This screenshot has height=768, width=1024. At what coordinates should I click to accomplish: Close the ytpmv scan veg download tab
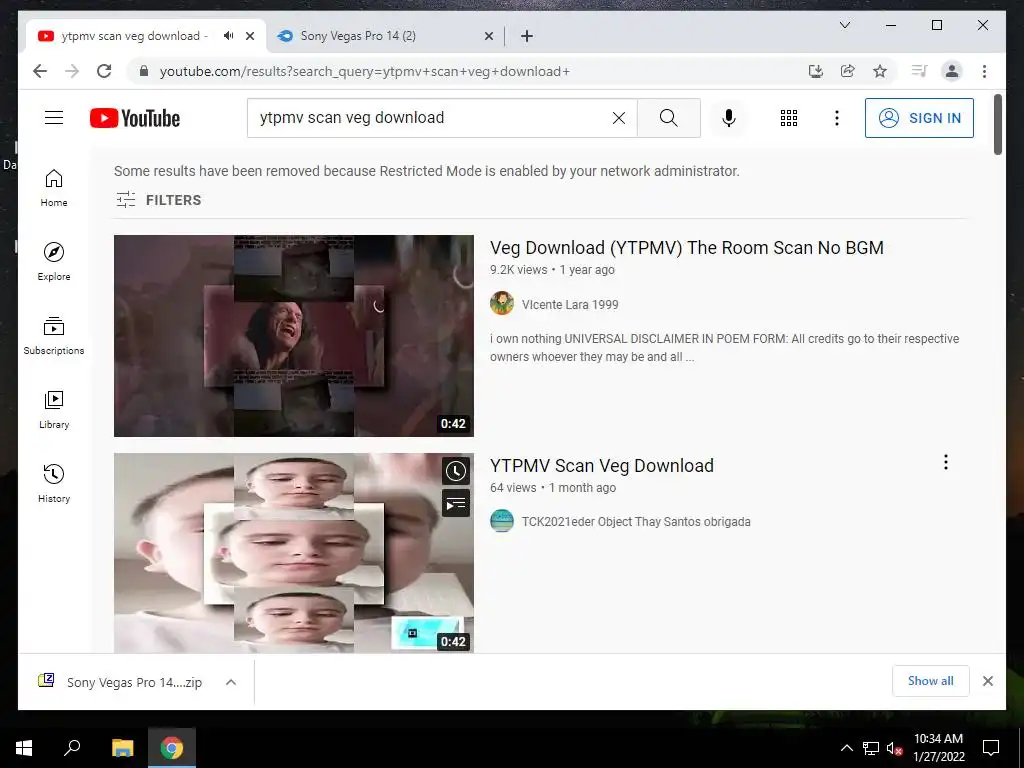249,36
